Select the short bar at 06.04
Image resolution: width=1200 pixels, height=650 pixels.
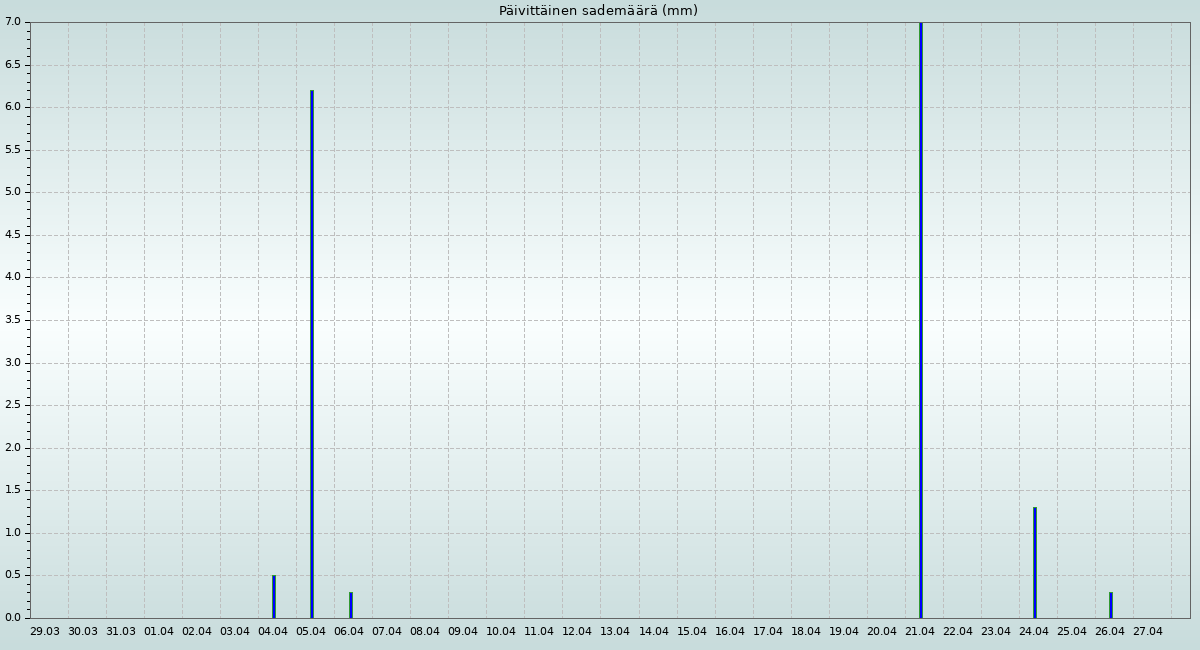[x=350, y=605]
